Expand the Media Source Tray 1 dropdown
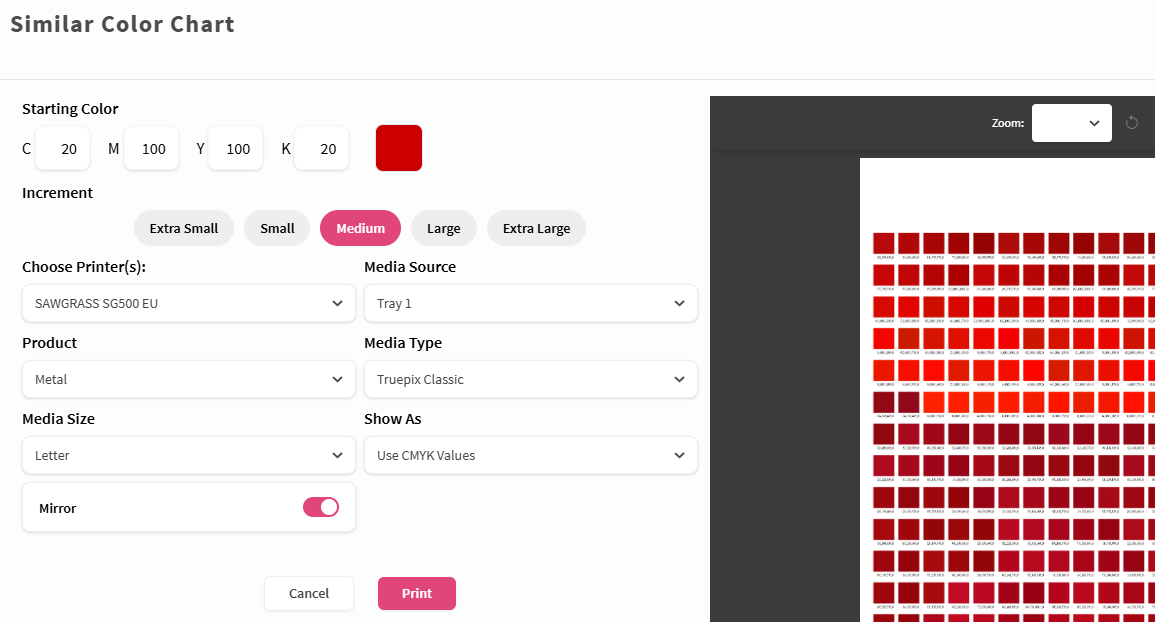 (x=530, y=304)
